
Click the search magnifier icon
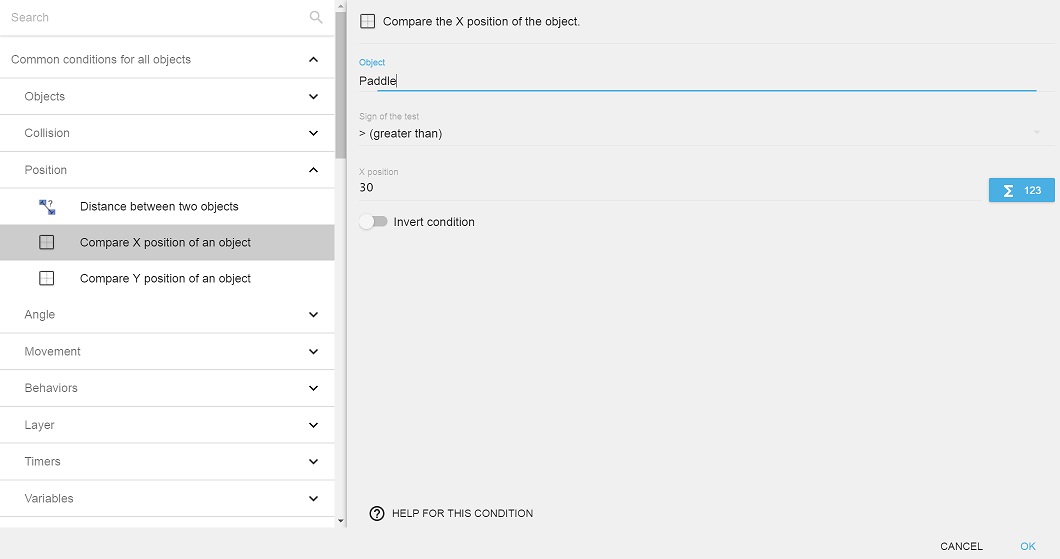[x=316, y=17]
